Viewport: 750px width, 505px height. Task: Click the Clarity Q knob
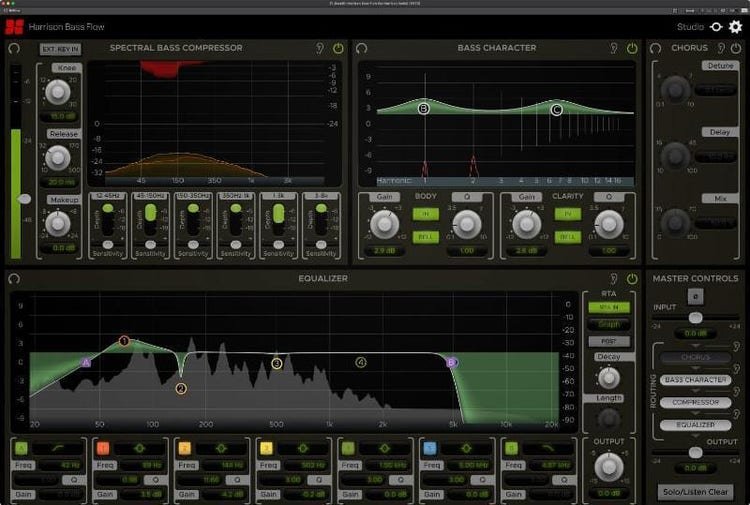[x=608, y=224]
